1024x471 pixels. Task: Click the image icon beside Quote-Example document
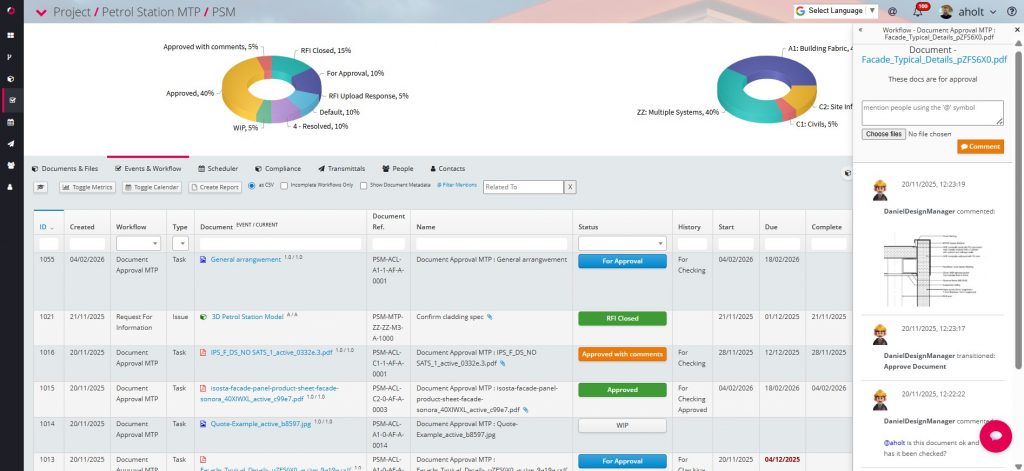[203, 424]
